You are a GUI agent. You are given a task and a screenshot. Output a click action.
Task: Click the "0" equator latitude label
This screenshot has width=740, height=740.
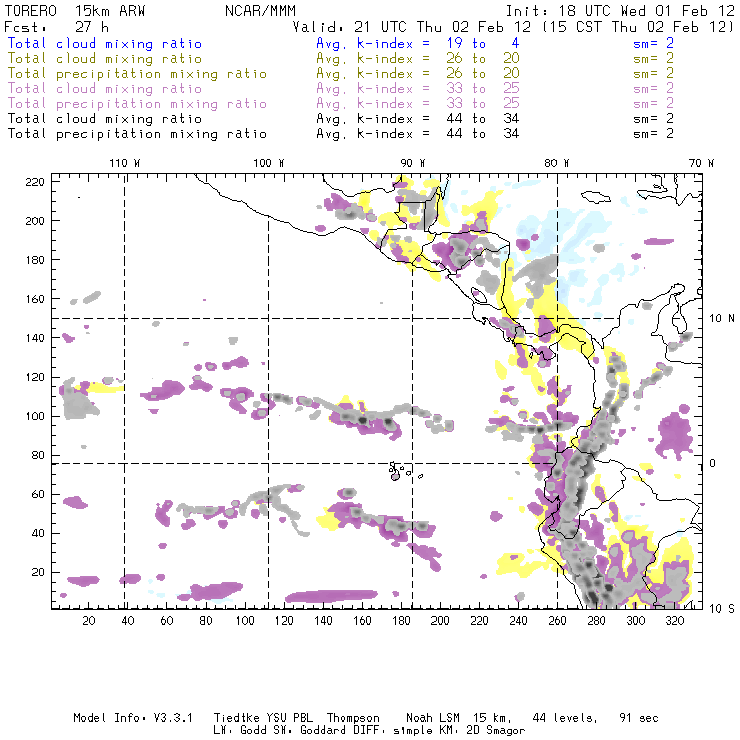[713, 463]
